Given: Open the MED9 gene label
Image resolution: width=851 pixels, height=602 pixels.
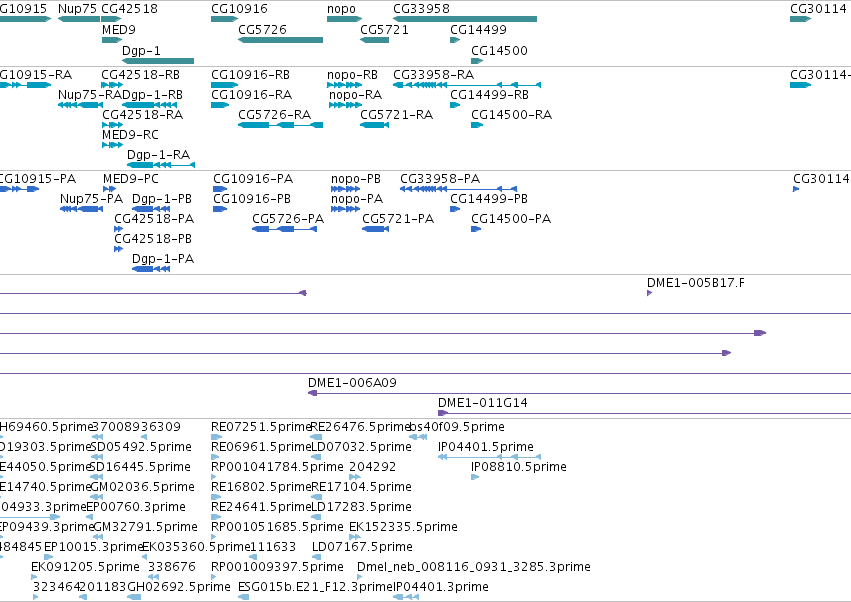Looking at the screenshot, I should 119,29.
